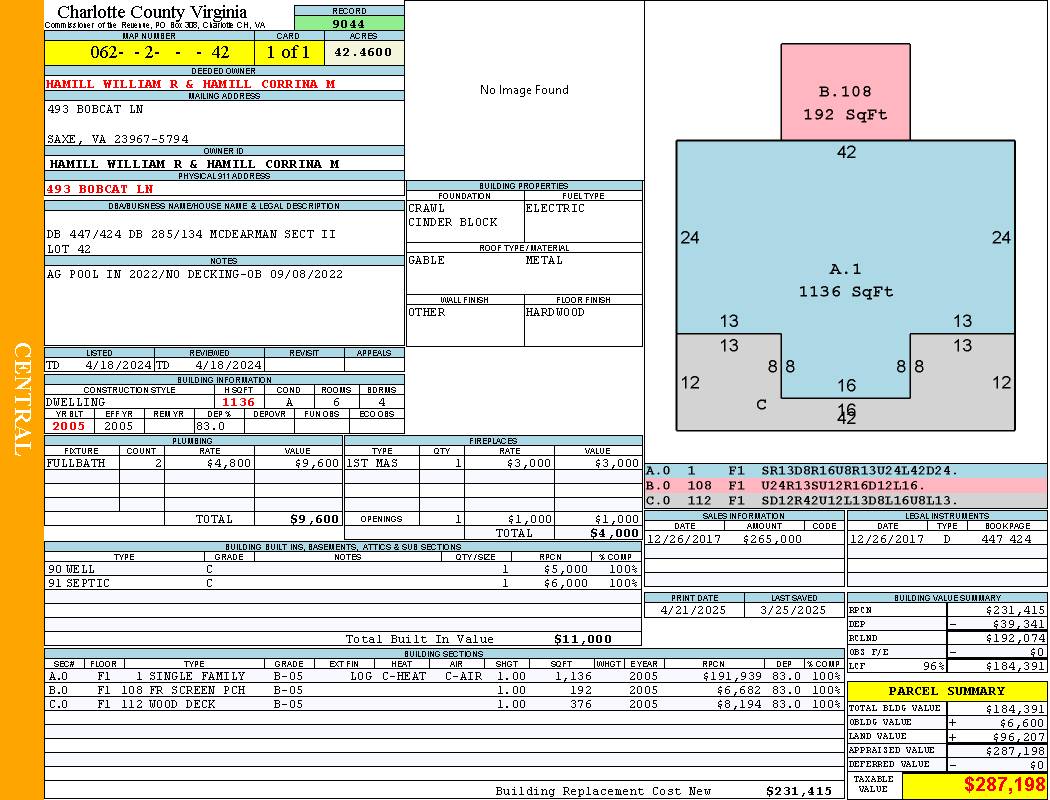Screen dimensions: 1050x800
Task: Click 108 FR SCREEN PCH section type
Action: click(x=183, y=690)
